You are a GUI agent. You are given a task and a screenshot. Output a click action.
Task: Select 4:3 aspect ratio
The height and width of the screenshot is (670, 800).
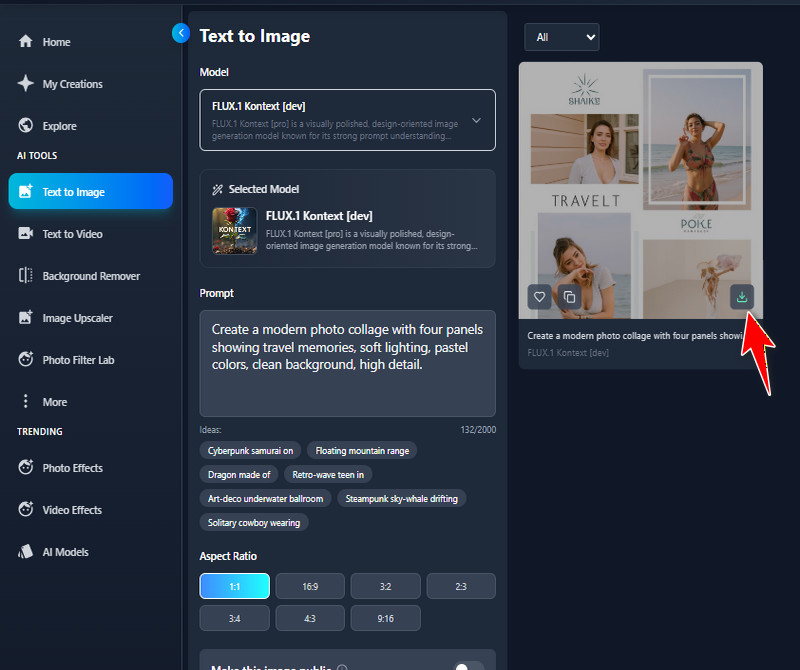point(310,618)
